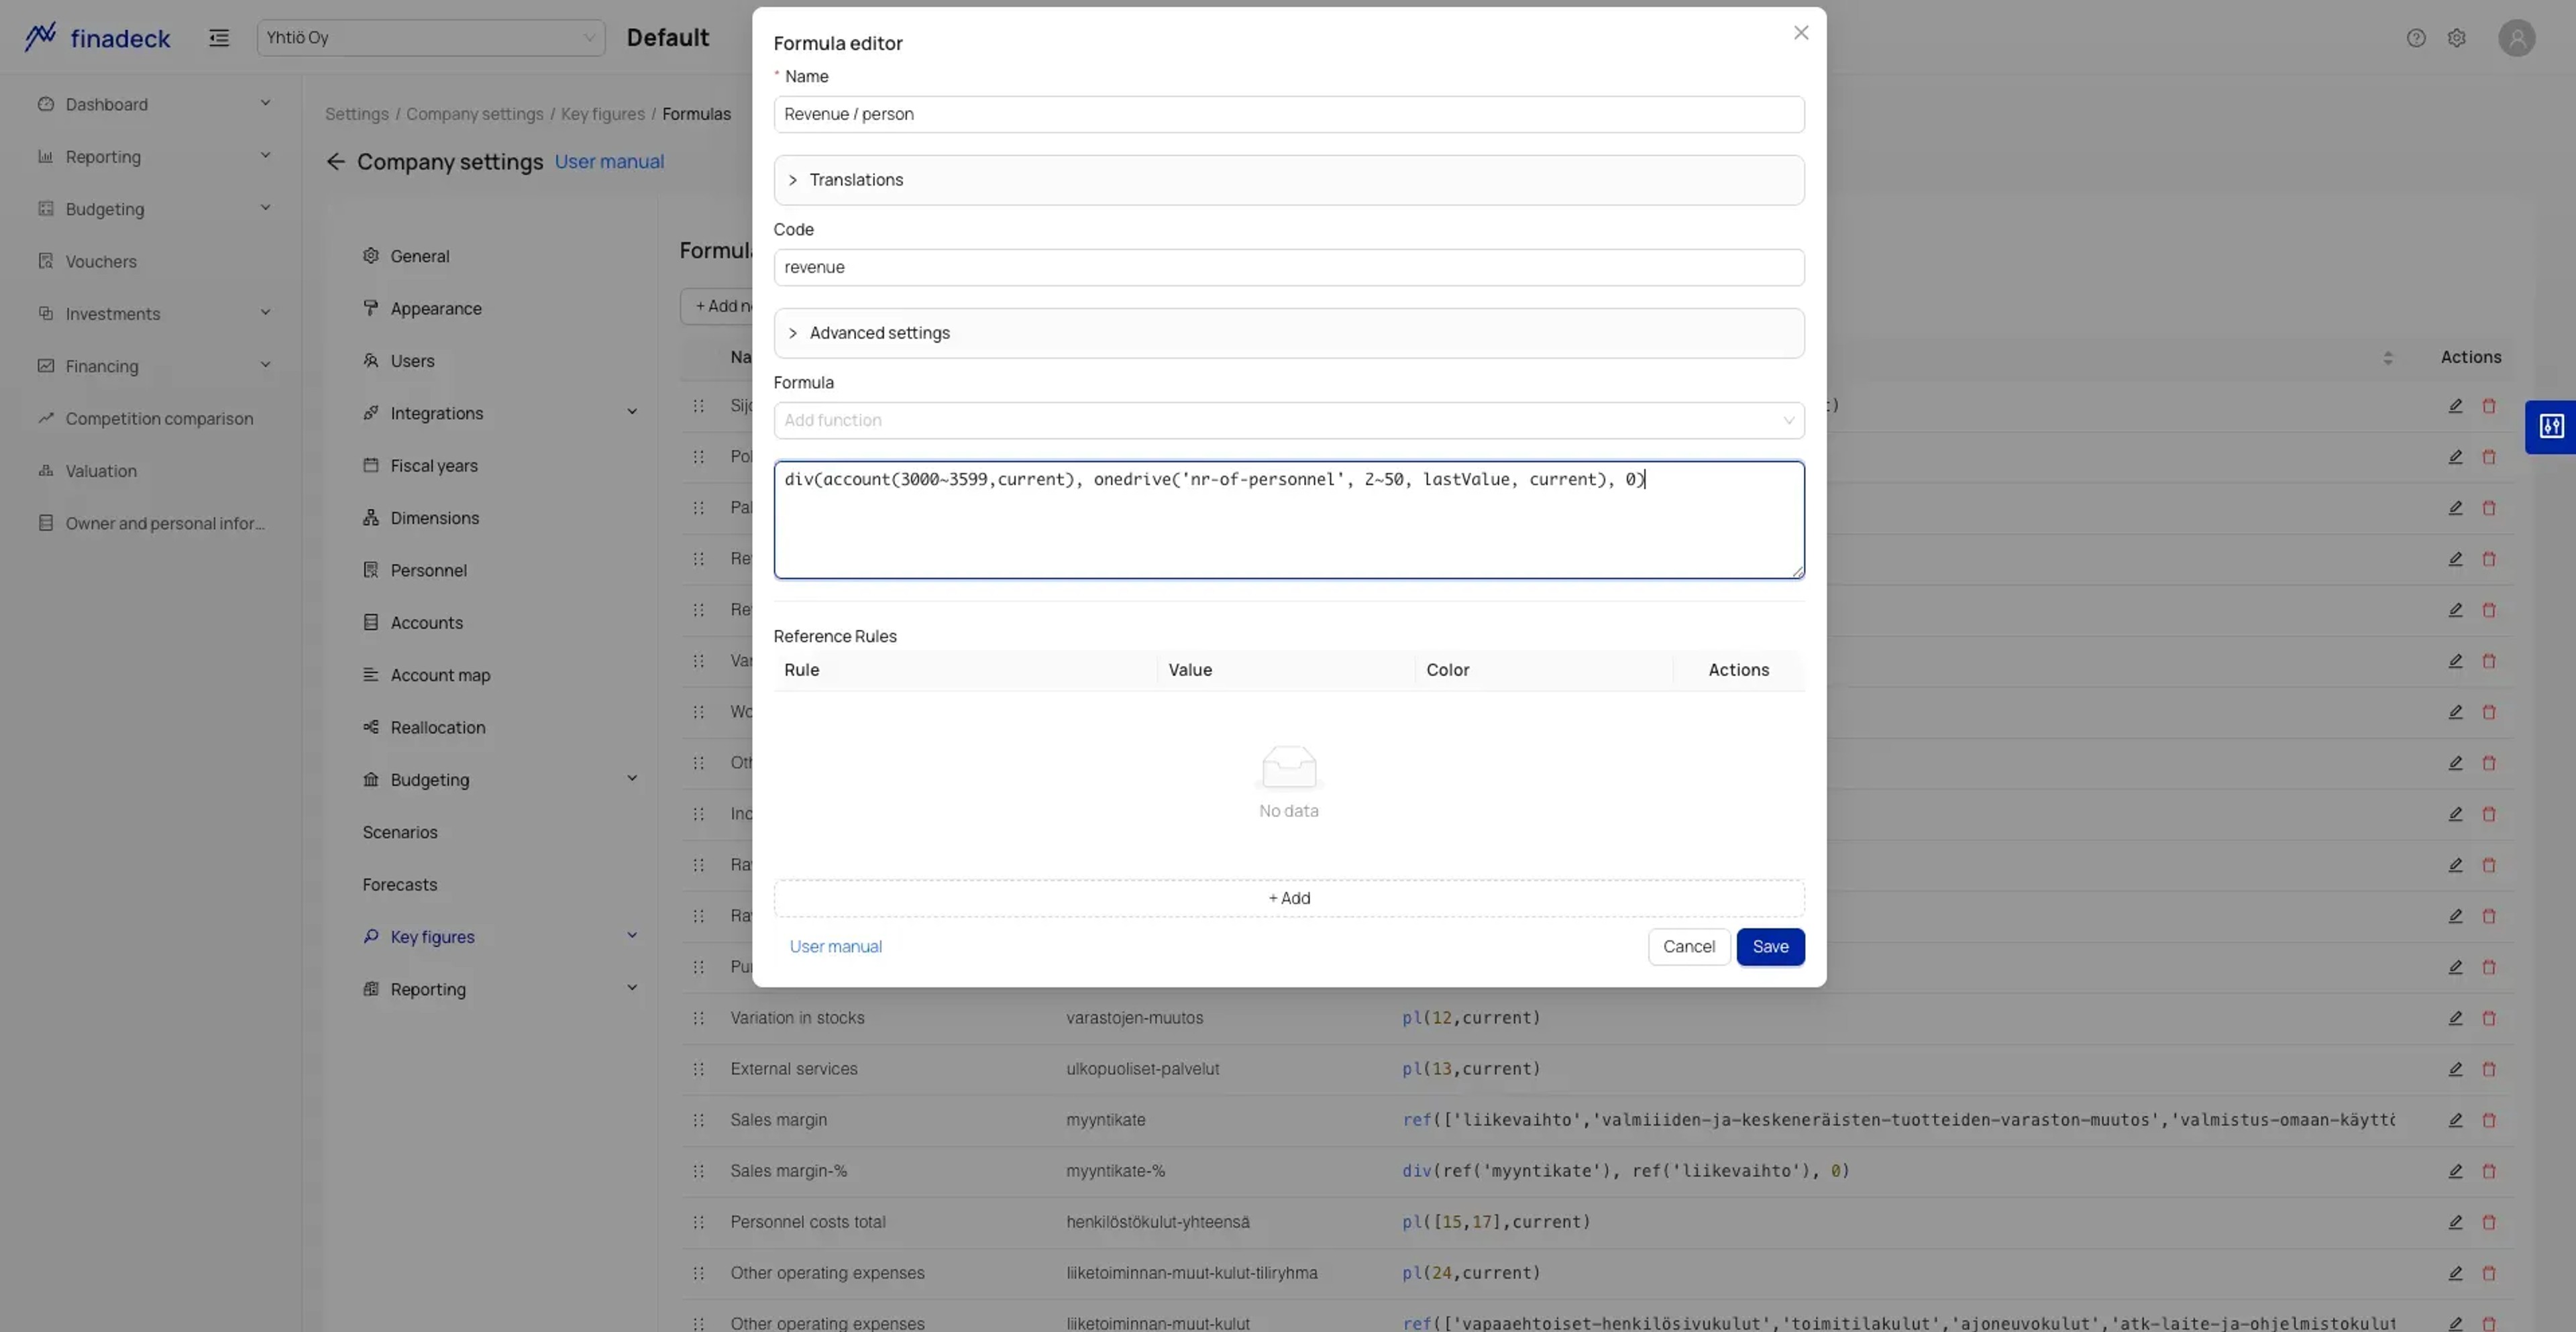Open the user profile avatar
2576x1332 pixels.
2516,38
